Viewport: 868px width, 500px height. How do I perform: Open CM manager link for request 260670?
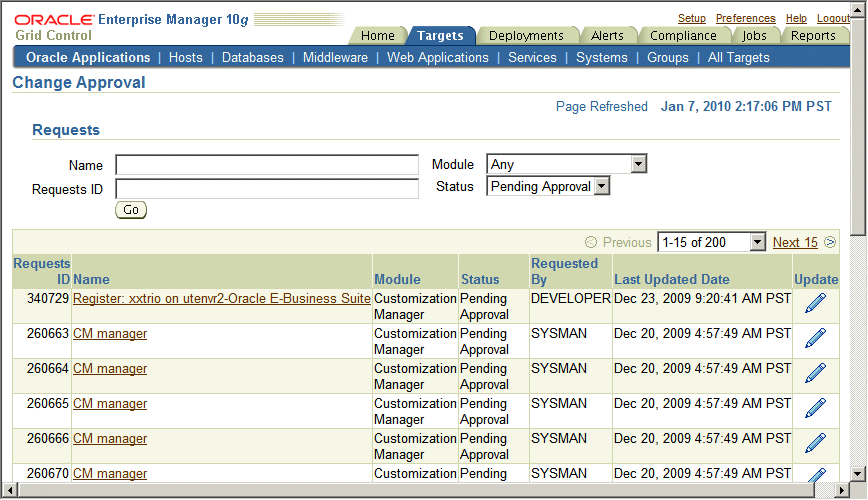110,473
